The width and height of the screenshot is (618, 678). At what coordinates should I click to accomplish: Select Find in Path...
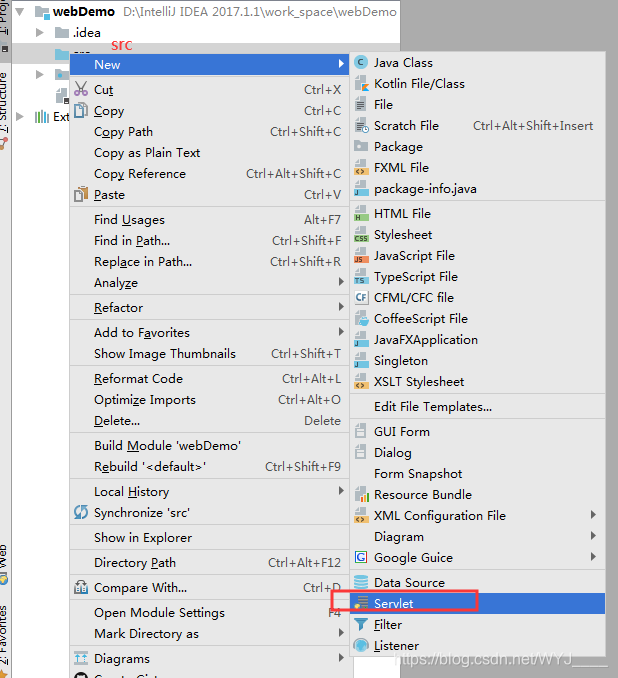pyautogui.click(x=209, y=240)
